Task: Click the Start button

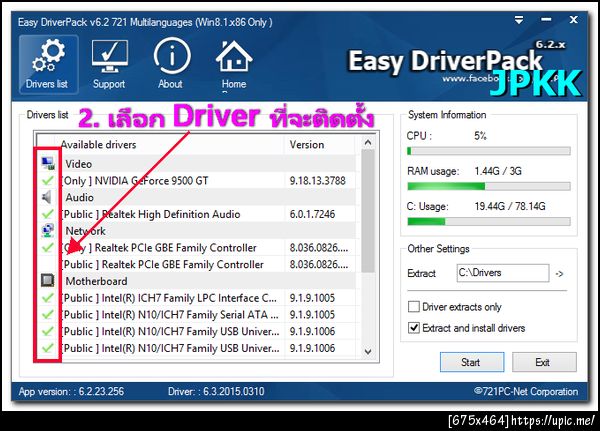Action: click(472, 362)
